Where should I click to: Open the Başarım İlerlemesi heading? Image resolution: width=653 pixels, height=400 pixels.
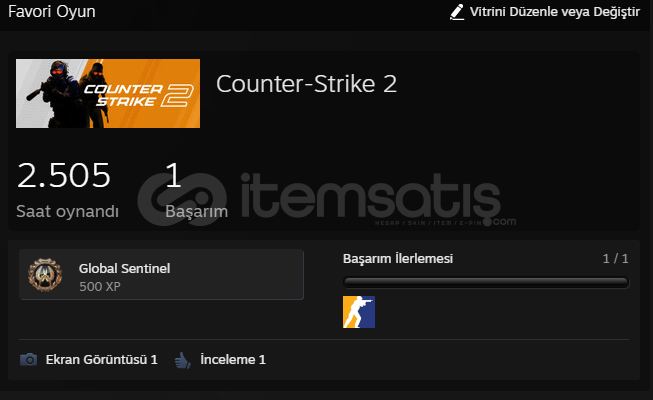pyautogui.click(x=398, y=259)
